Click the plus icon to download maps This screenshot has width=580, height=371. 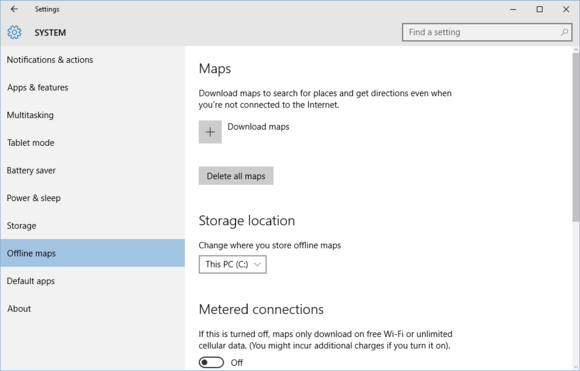click(210, 132)
